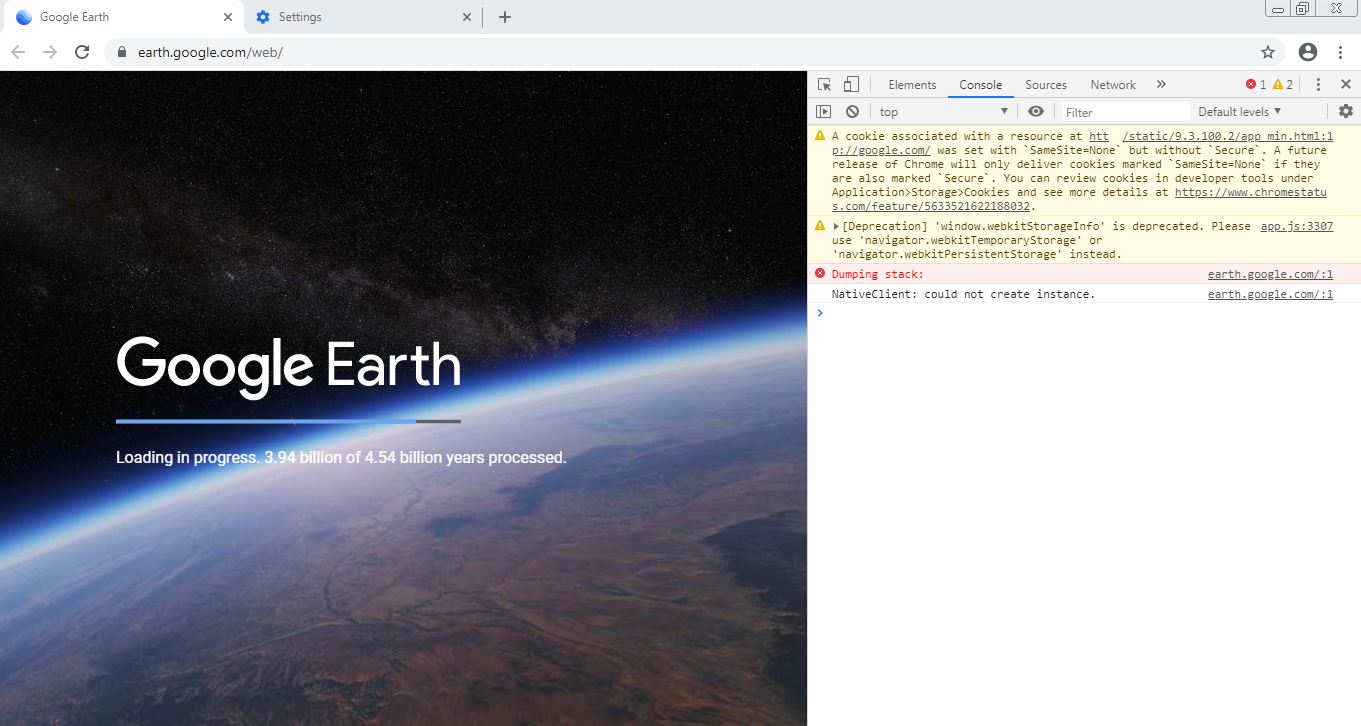Viewport: 1361px width, 726px height.
Task: Expand the Deprecation warning message
Action: (x=836, y=226)
